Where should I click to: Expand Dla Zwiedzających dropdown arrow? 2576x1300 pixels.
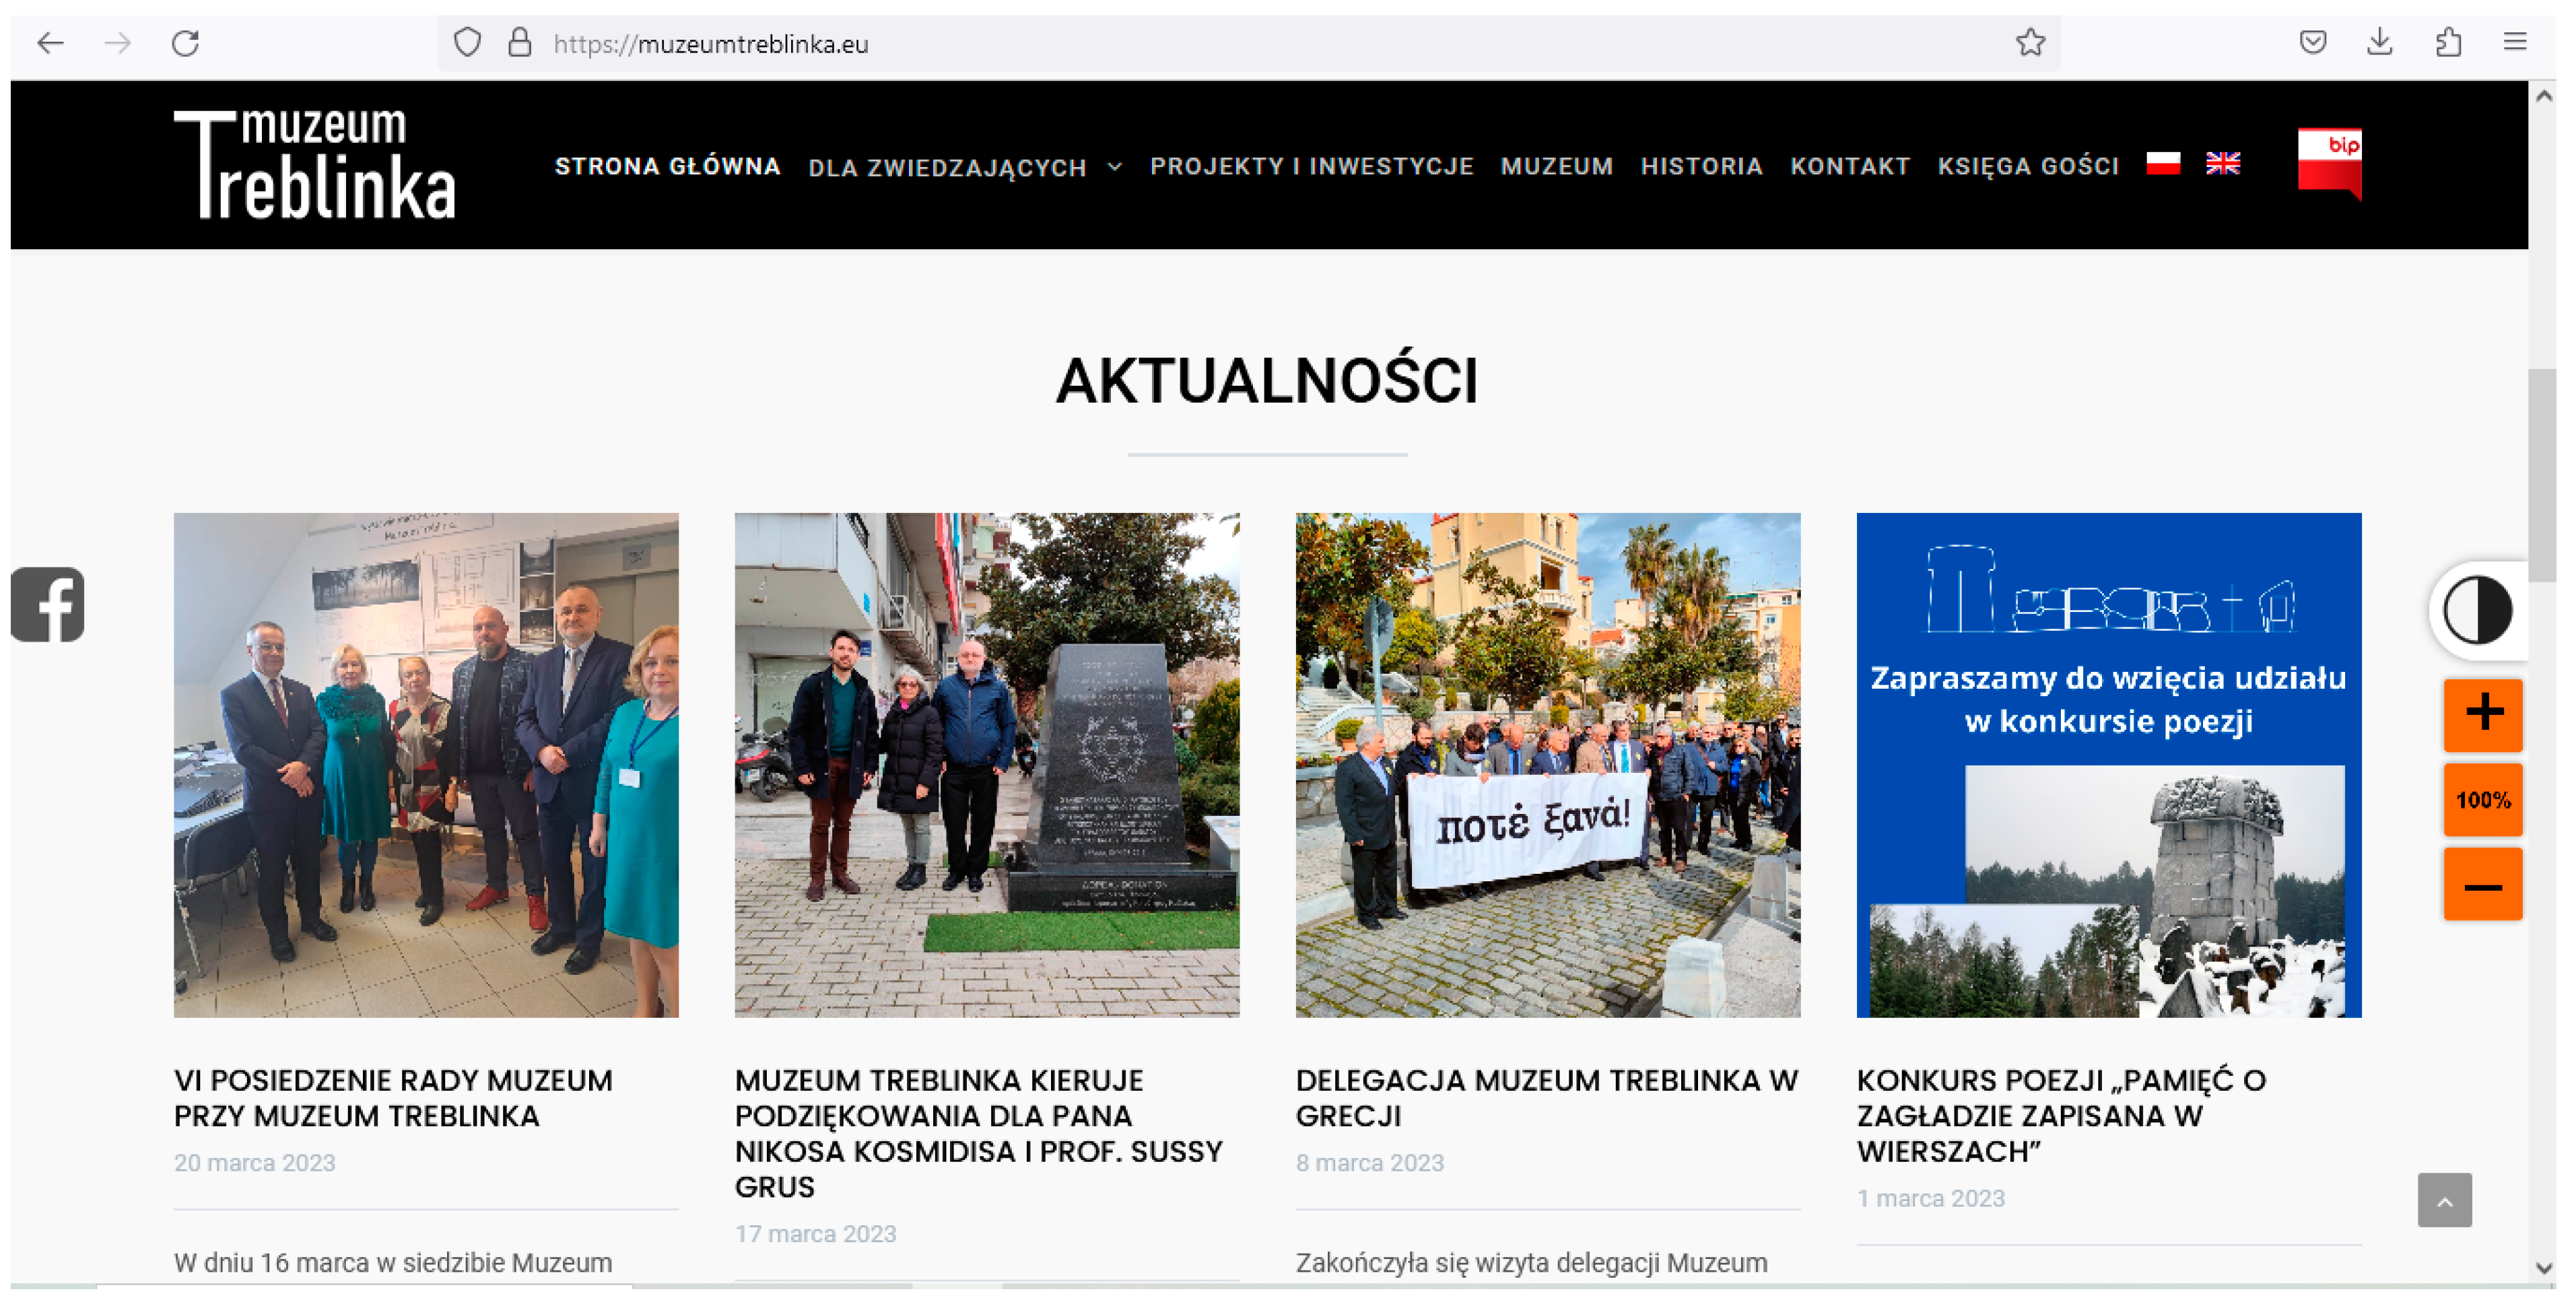[1115, 167]
